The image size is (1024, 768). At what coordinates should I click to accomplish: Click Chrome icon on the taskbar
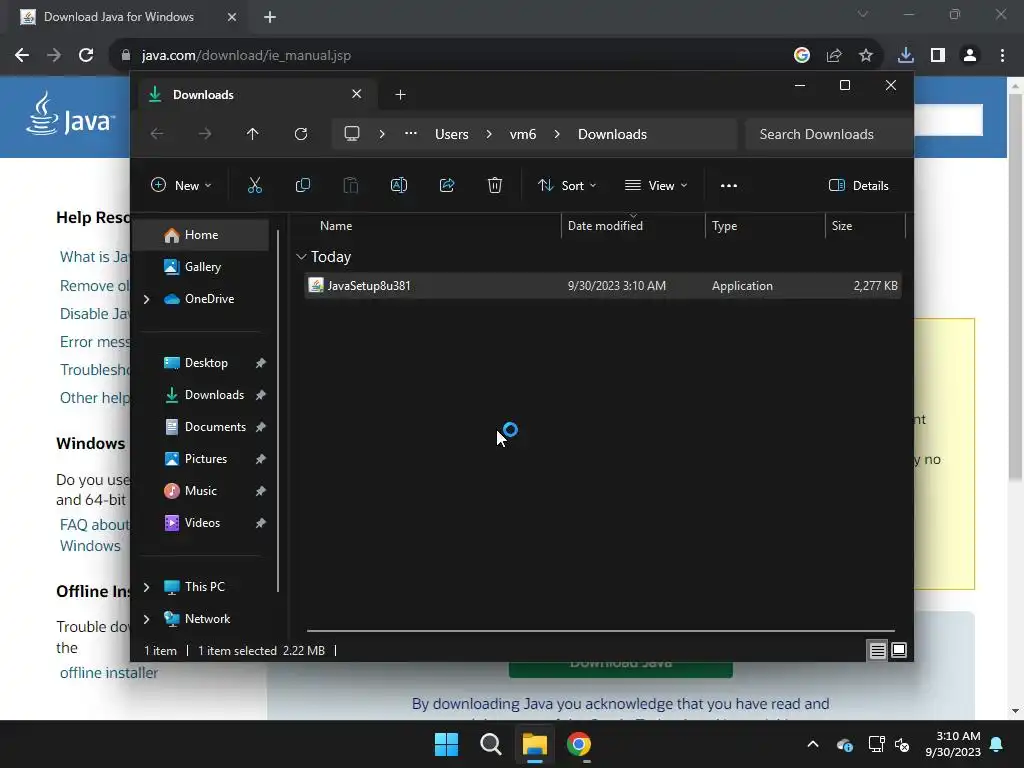coord(579,744)
